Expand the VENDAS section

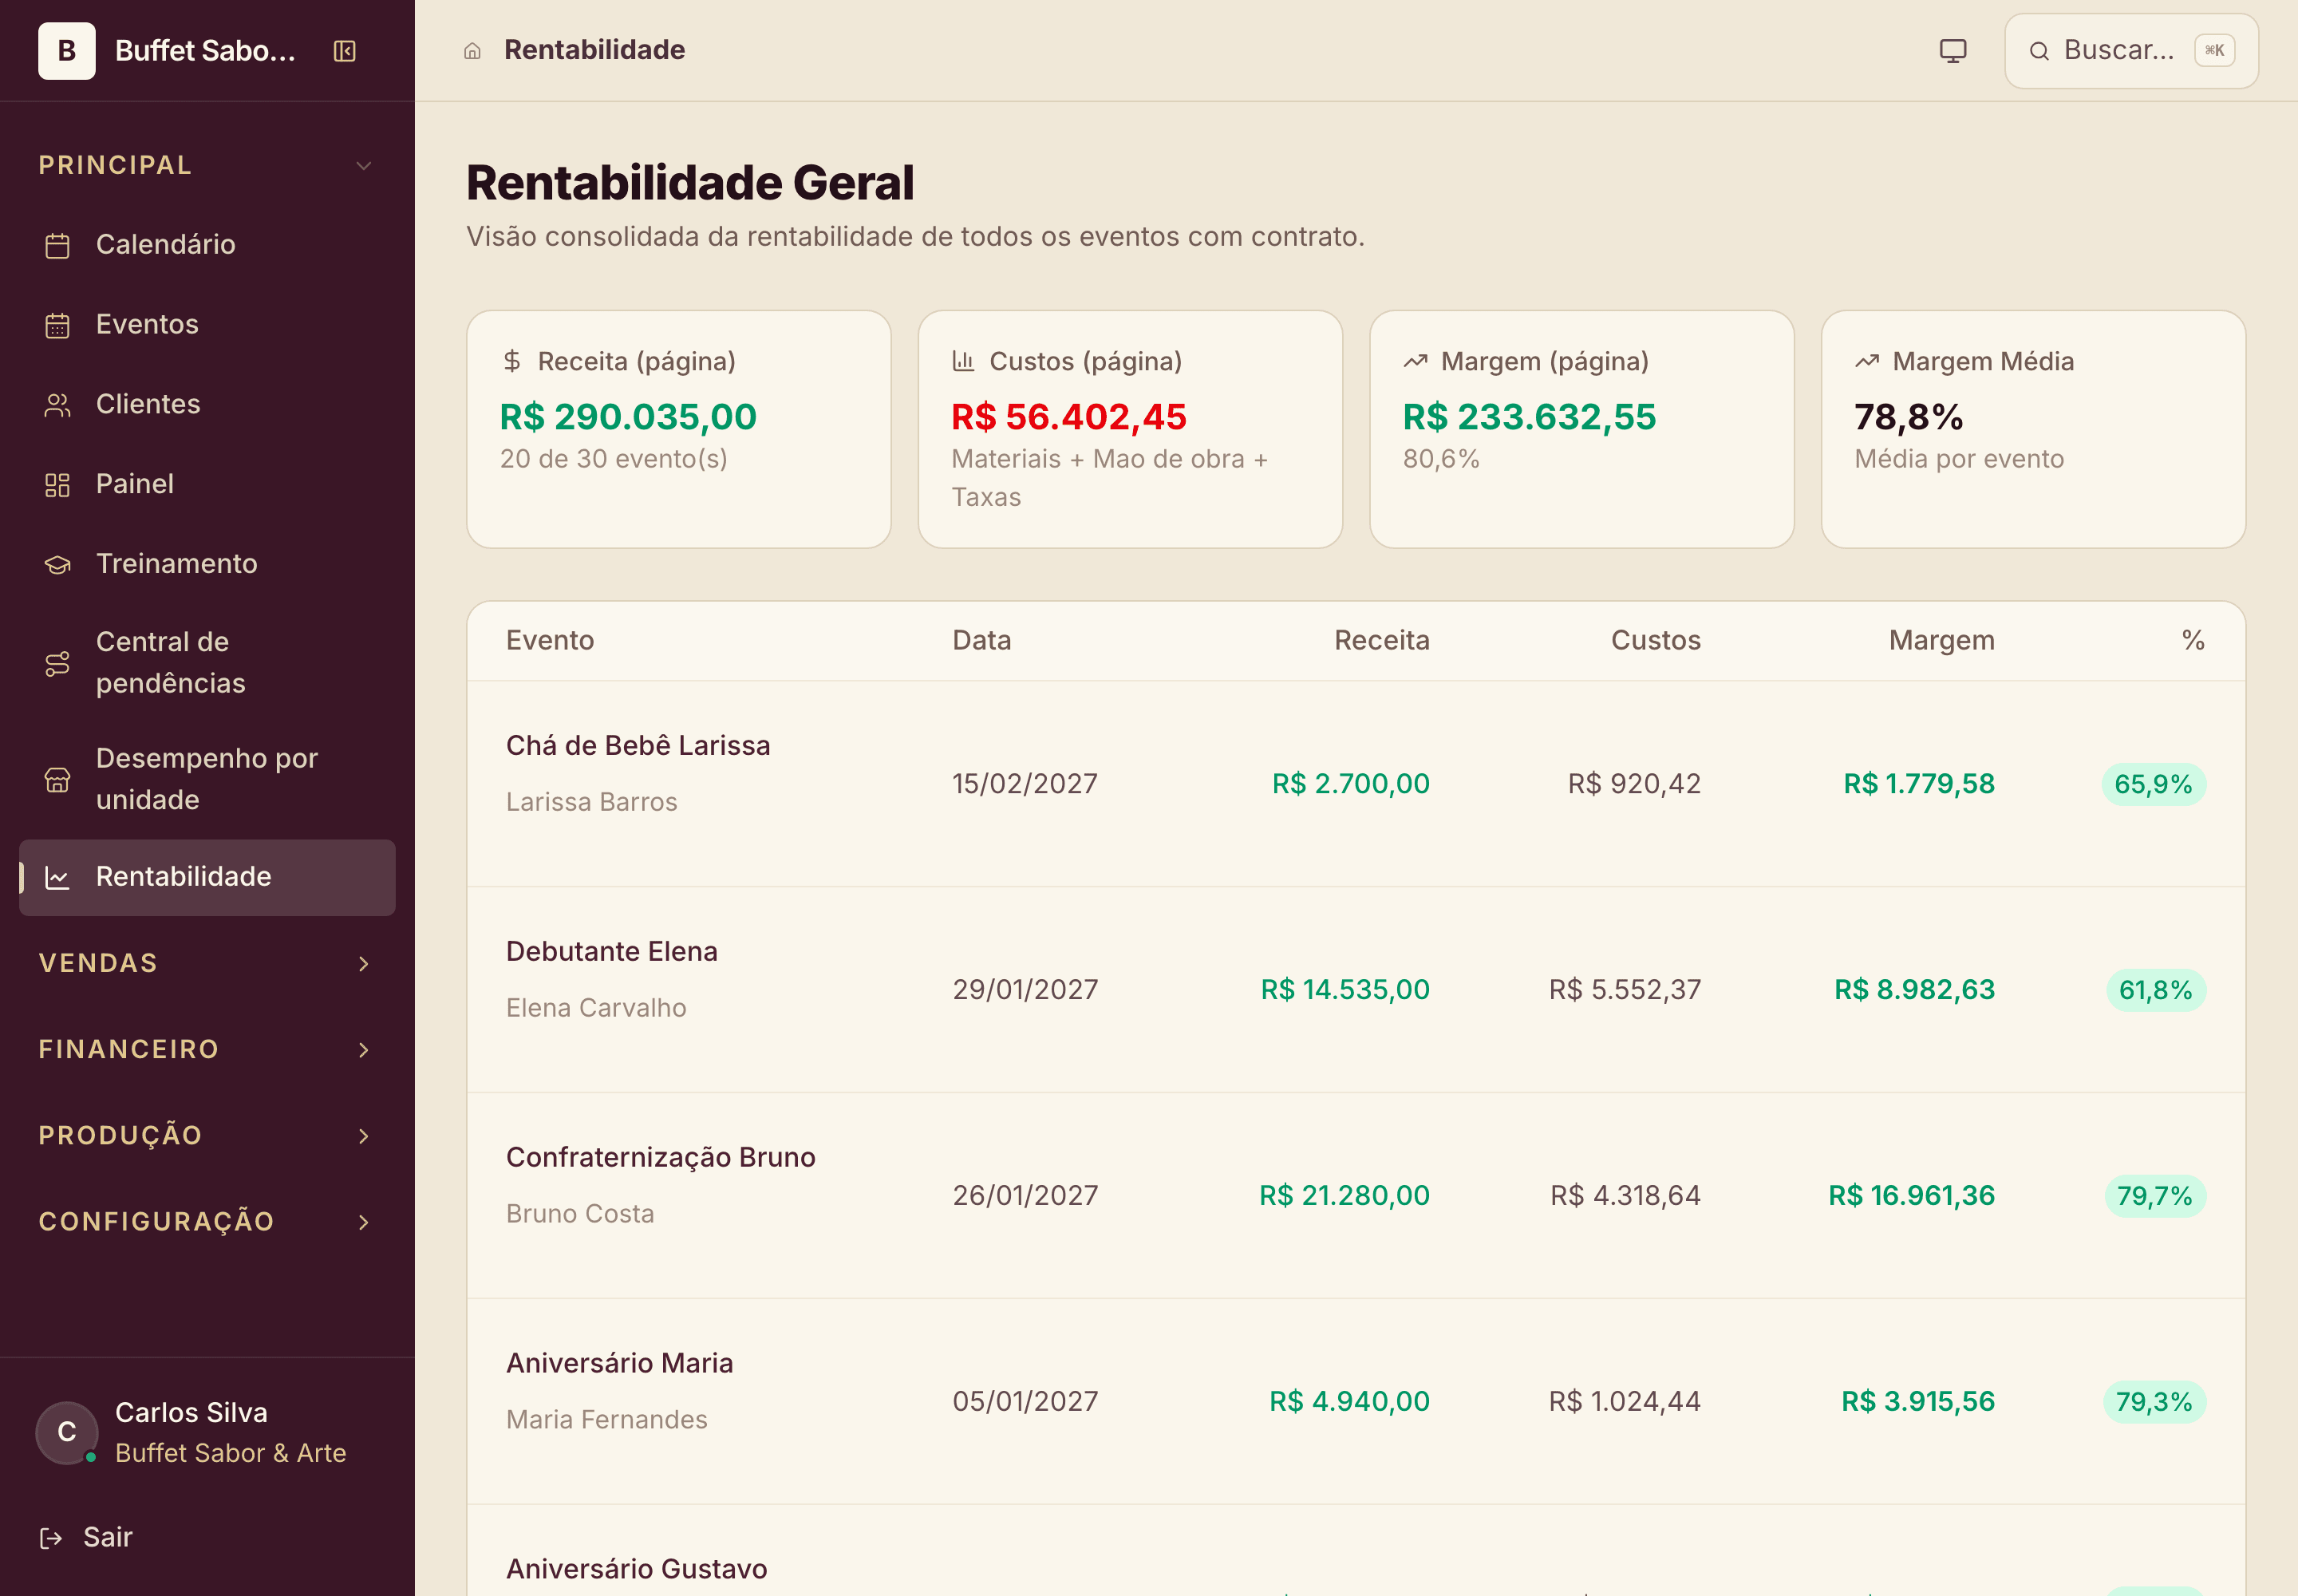tap(207, 963)
